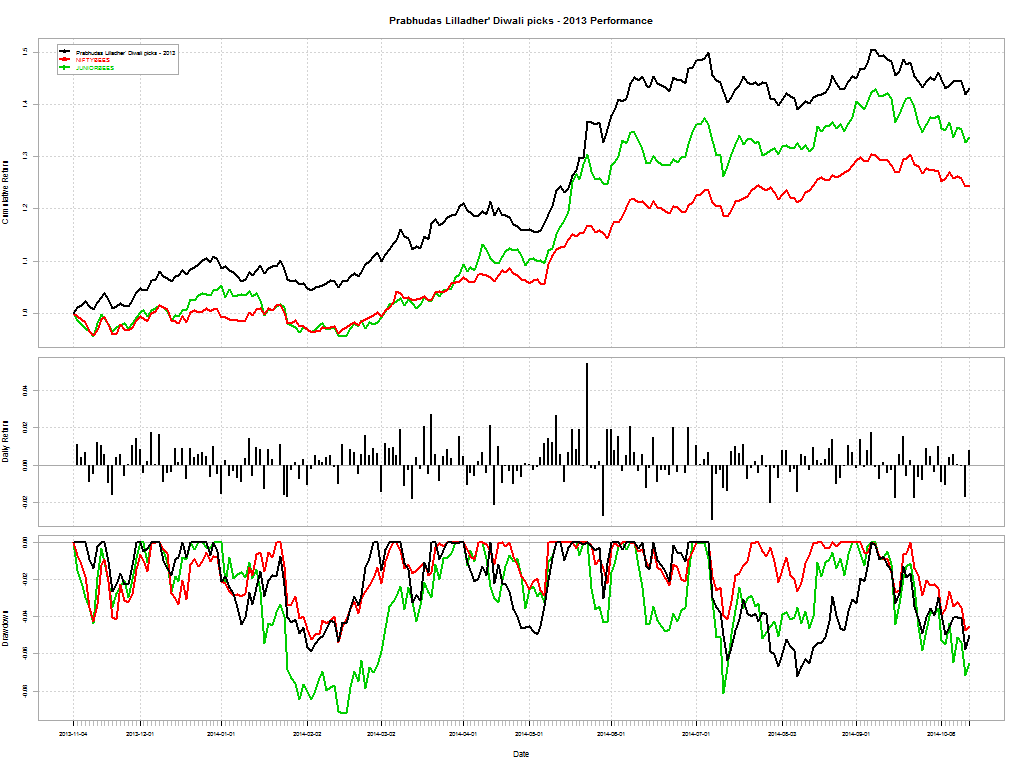Click the red NIFTYBEES legend label
The width and height of the screenshot is (1024, 768).
pyautogui.click(x=93, y=60)
